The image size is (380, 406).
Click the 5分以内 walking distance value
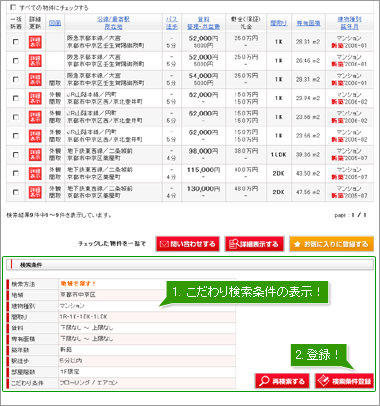pos(71,361)
